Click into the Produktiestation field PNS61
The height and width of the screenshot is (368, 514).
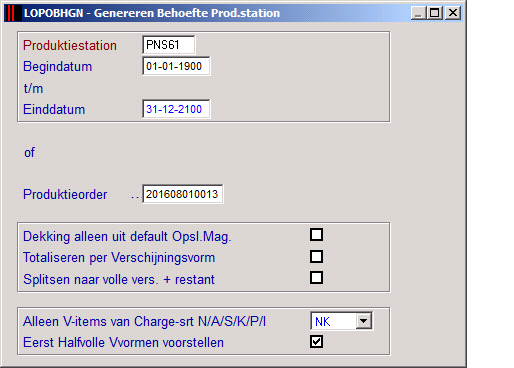pyautogui.click(x=169, y=45)
